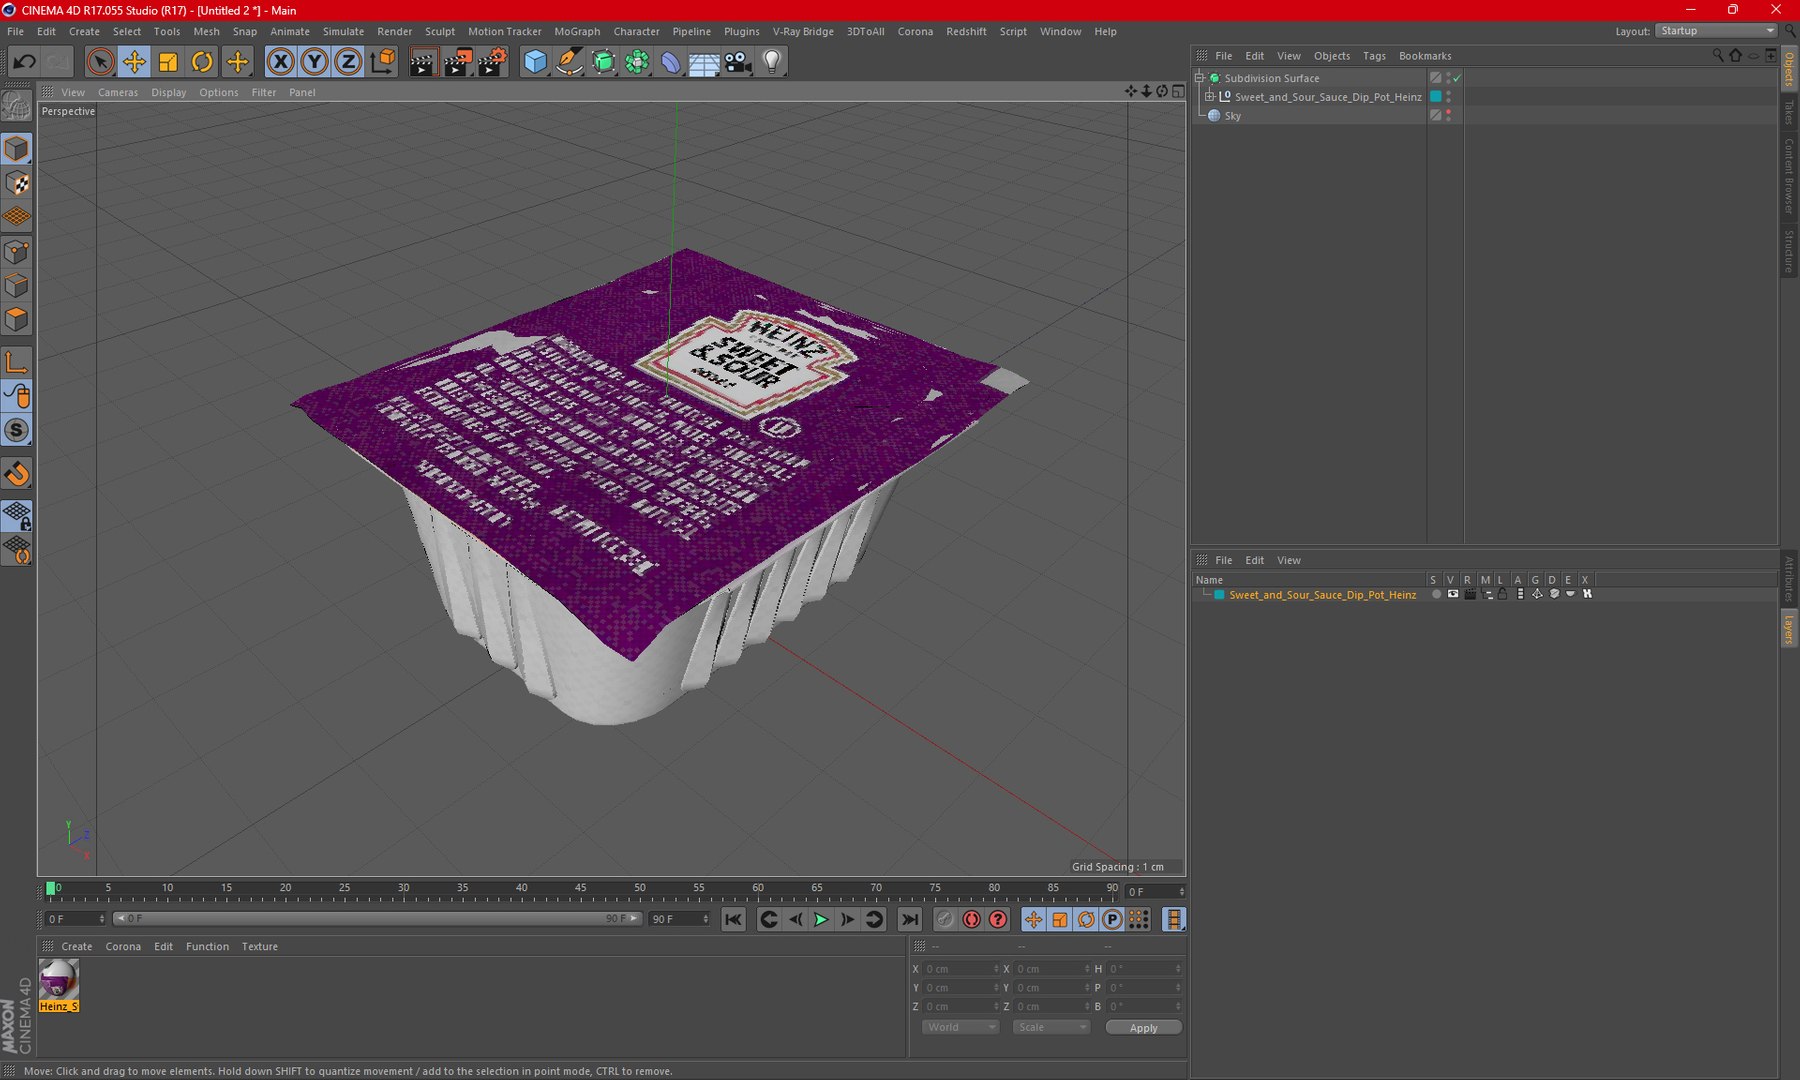Select the Scale tool
Viewport: 1800px width, 1080px height.
tap(168, 62)
